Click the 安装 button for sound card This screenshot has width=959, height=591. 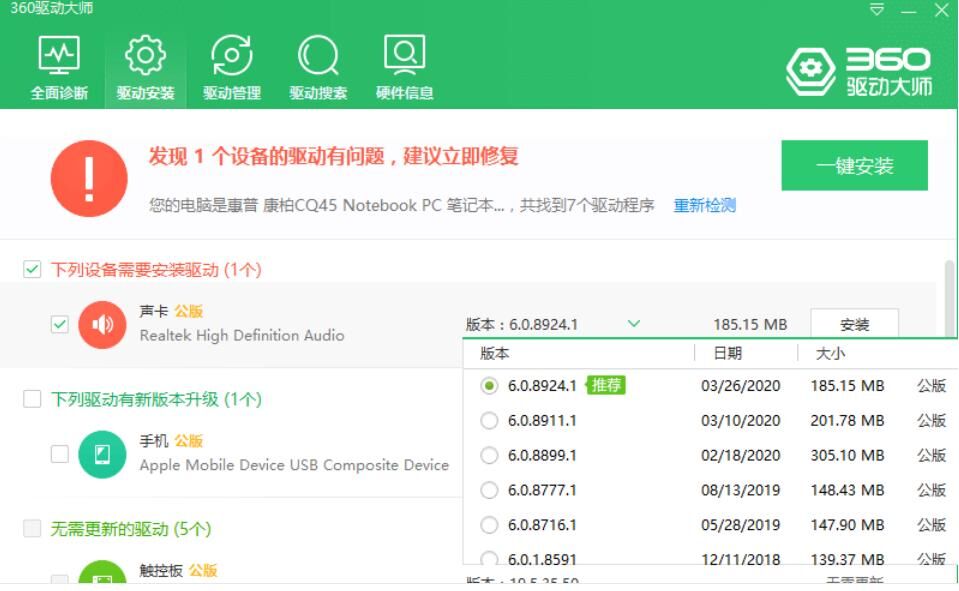pyautogui.click(x=854, y=324)
